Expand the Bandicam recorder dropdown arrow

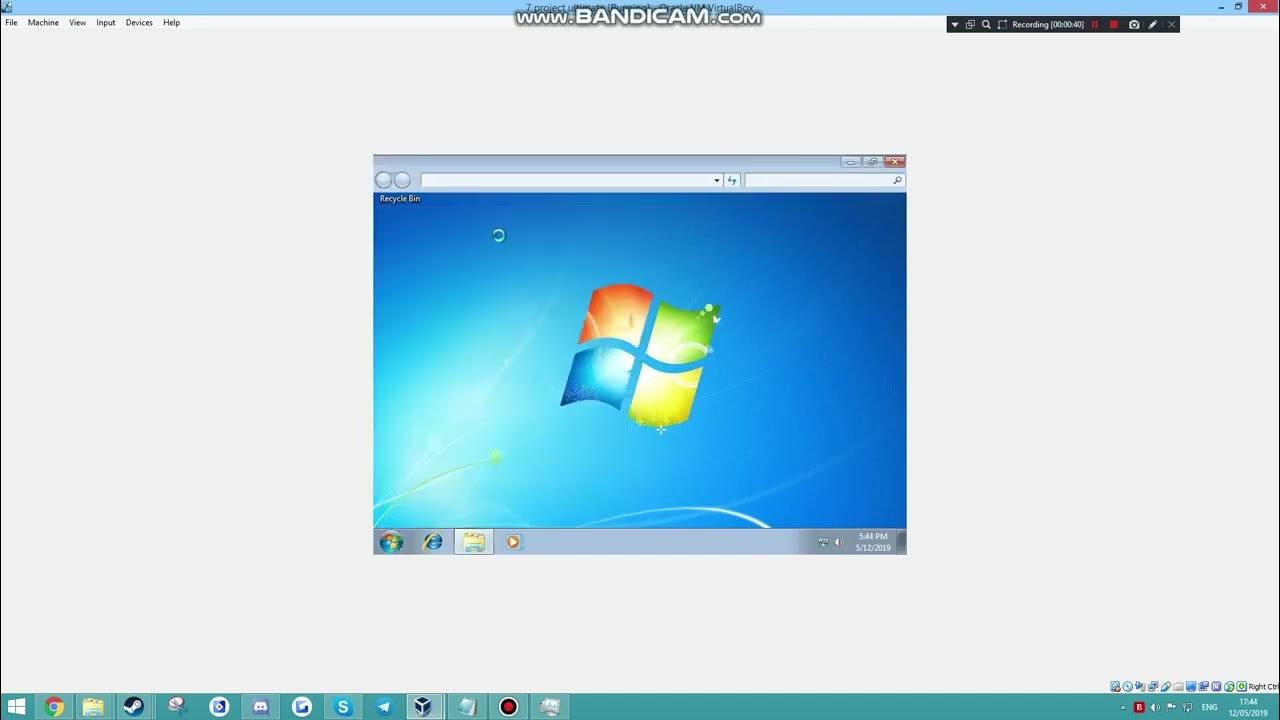tap(955, 24)
